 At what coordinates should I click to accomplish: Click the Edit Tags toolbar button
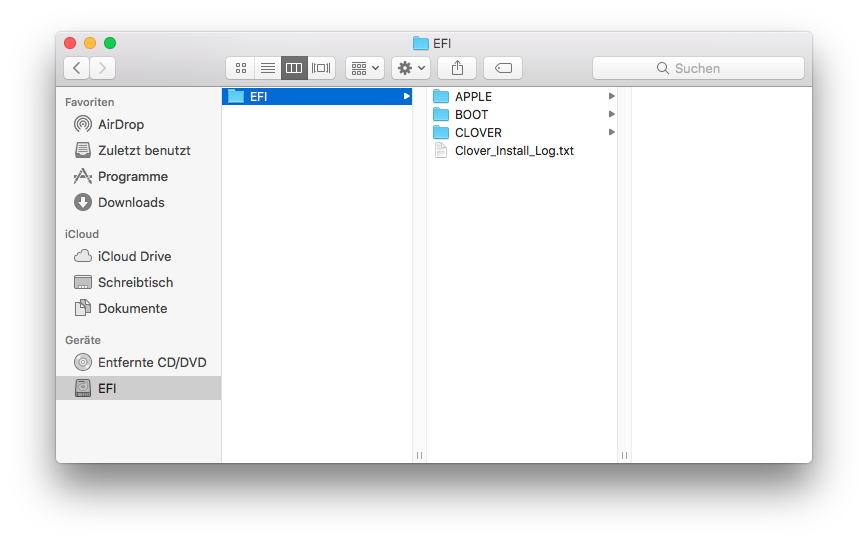point(503,68)
